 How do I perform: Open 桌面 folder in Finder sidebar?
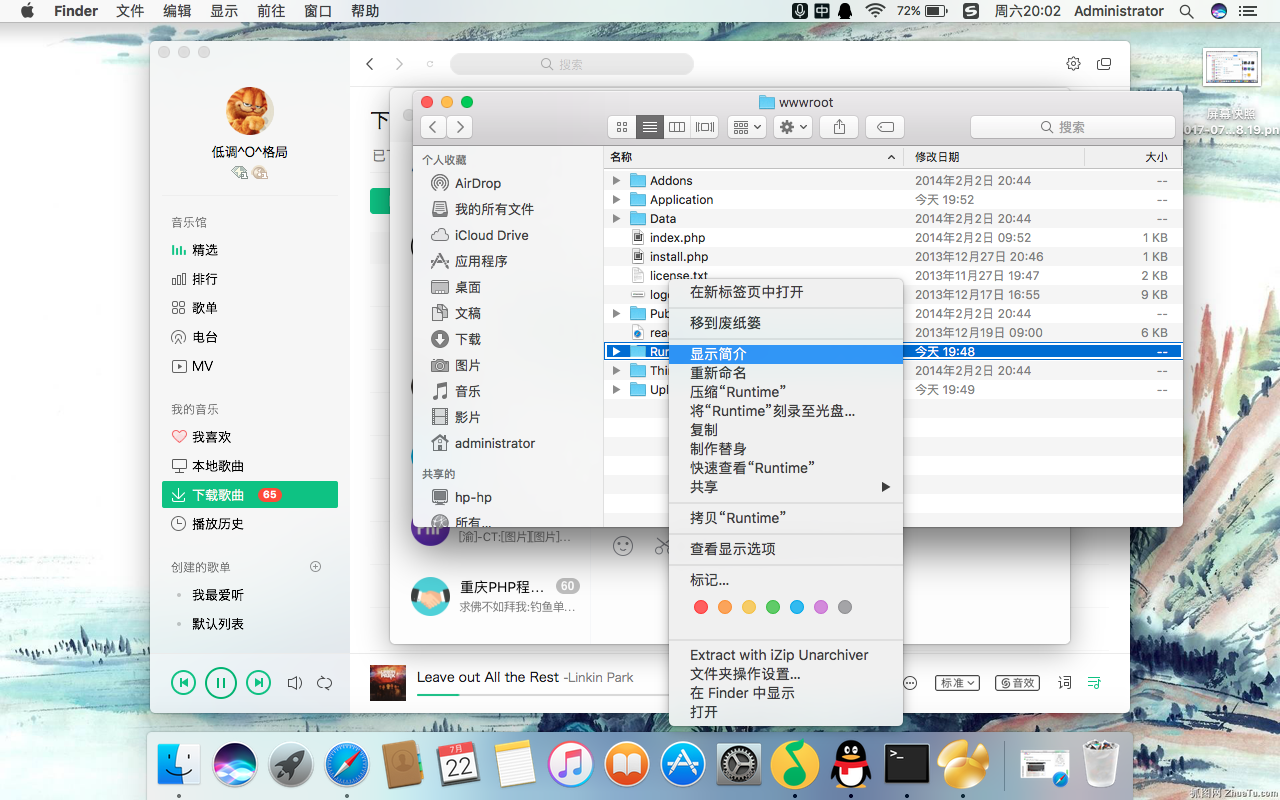click(467, 287)
